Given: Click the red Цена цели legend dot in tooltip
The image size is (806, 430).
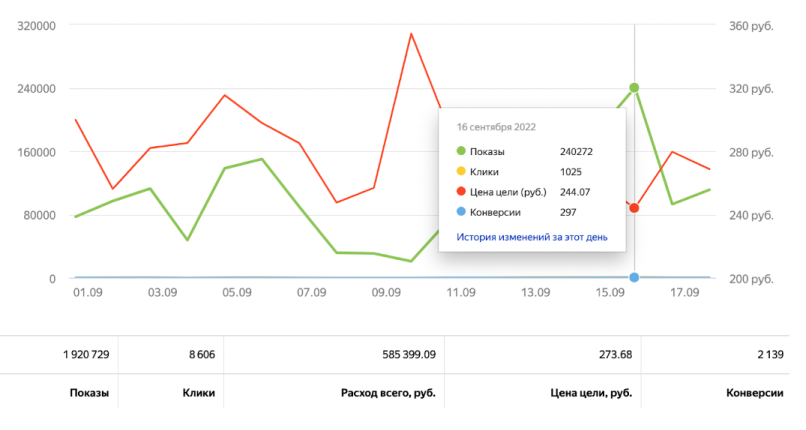Looking at the screenshot, I should click(461, 192).
